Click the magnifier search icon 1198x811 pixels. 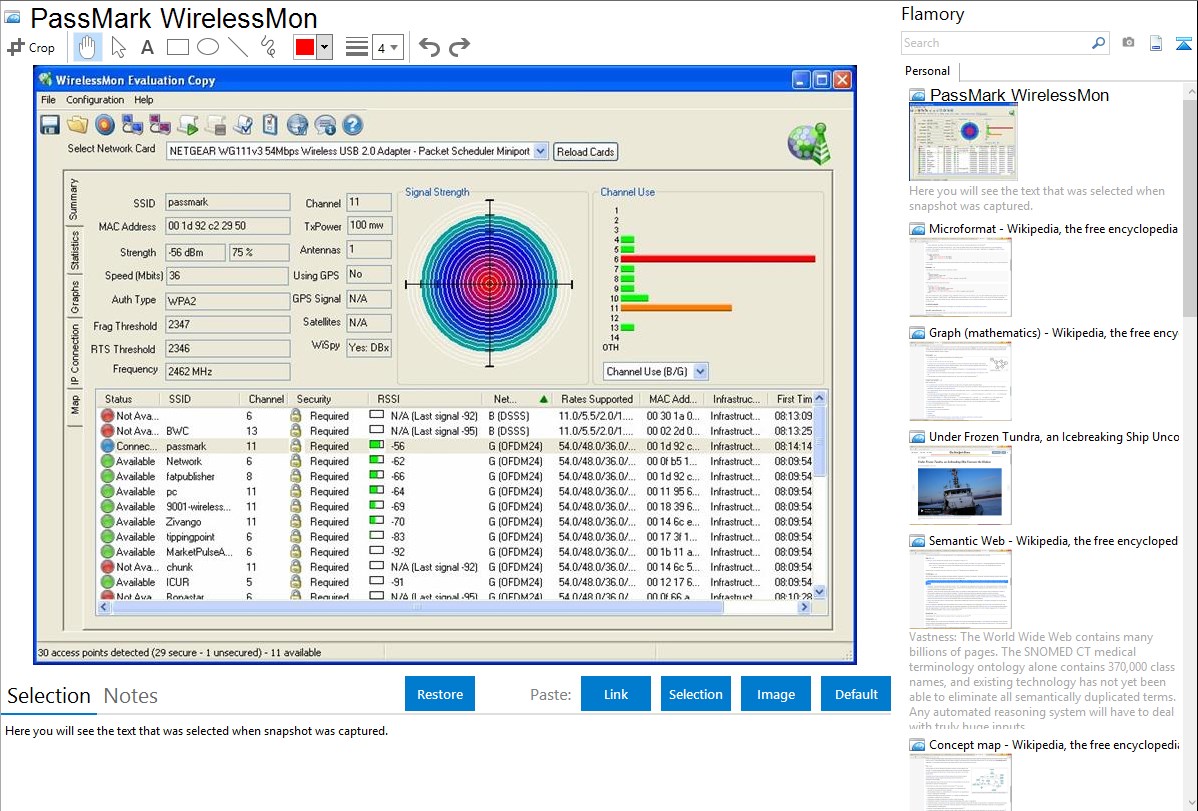point(1099,43)
